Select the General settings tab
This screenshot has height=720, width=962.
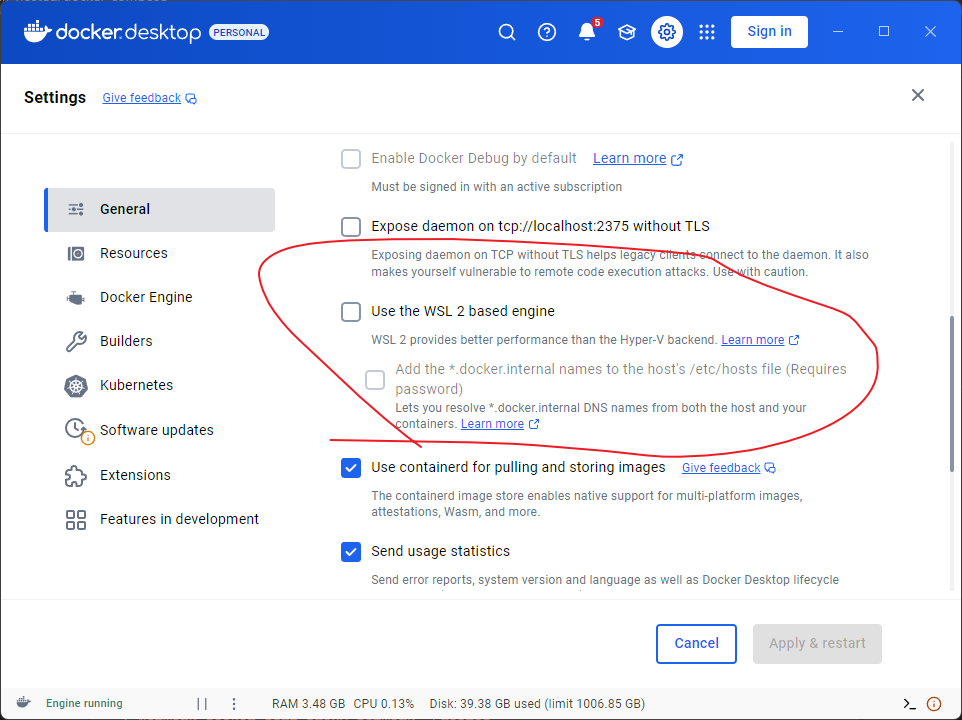coord(160,210)
